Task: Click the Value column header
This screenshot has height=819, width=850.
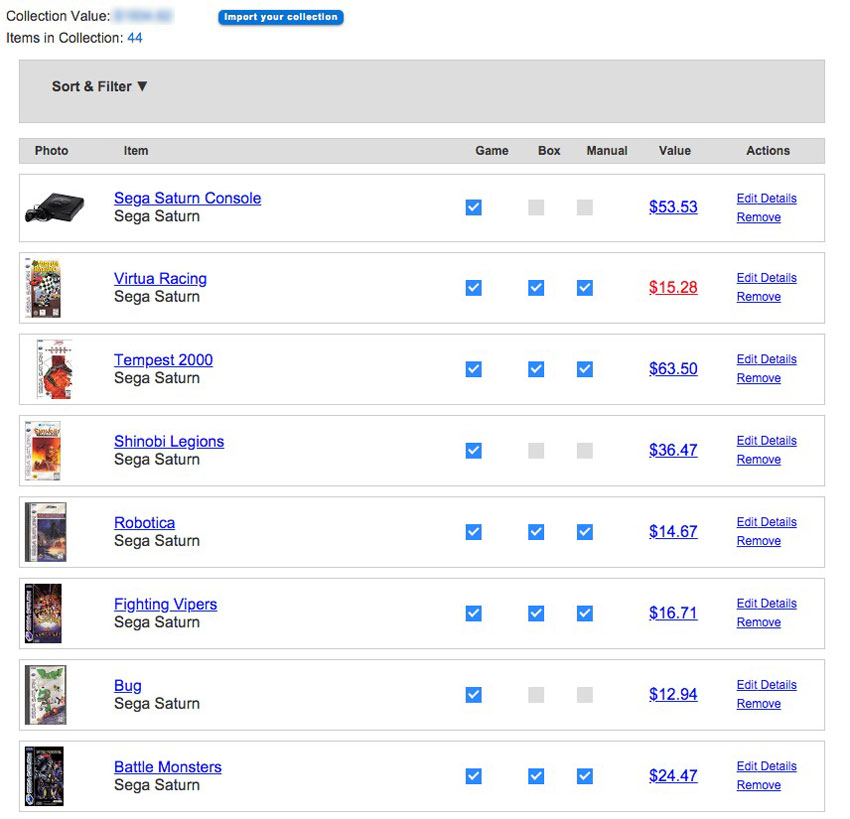Action: (x=674, y=151)
